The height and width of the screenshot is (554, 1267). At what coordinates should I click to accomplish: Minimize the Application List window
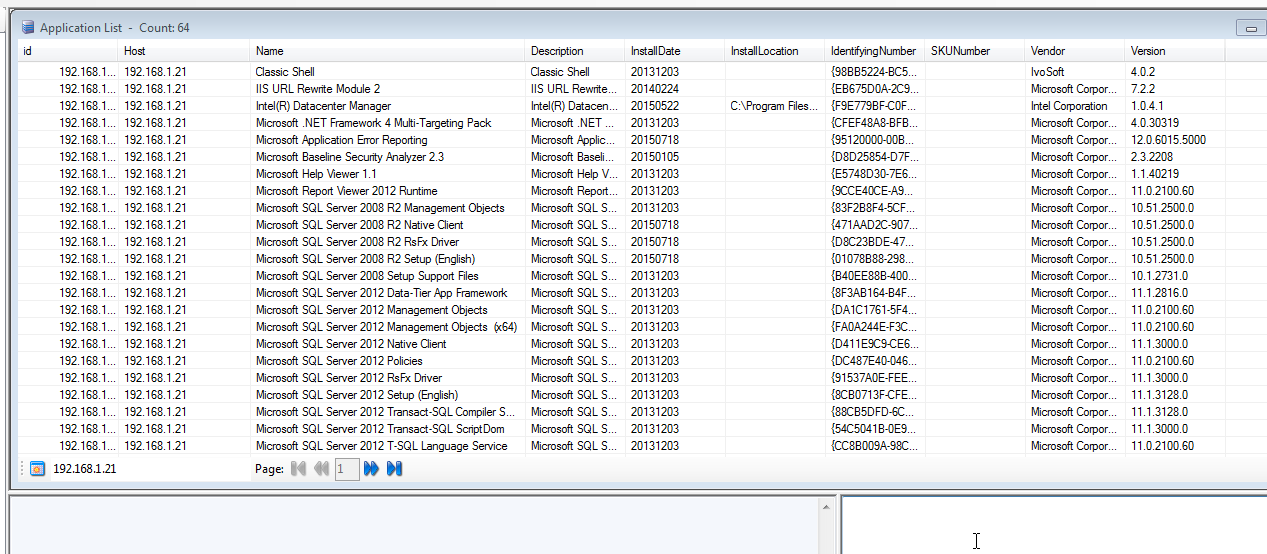(1250, 29)
